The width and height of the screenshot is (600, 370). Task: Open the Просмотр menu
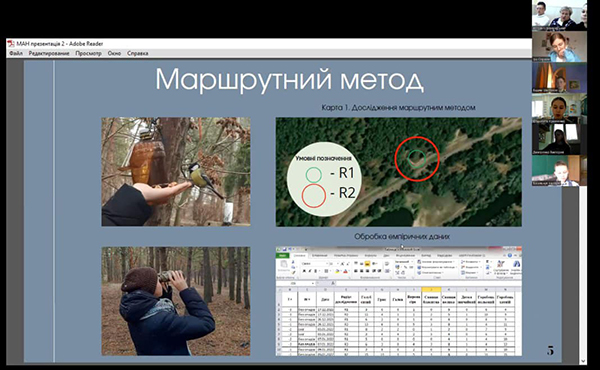click(88, 53)
